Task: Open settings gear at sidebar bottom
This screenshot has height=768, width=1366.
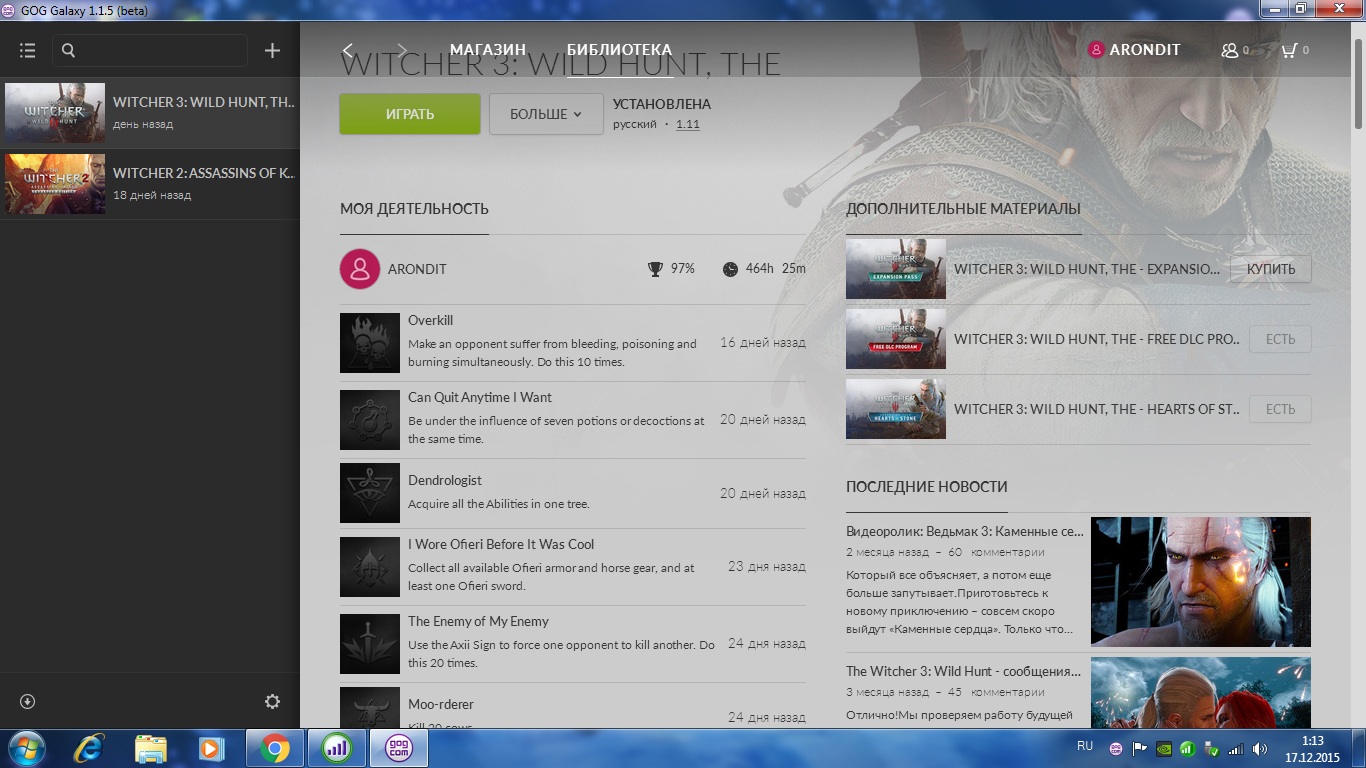Action: coord(272,702)
